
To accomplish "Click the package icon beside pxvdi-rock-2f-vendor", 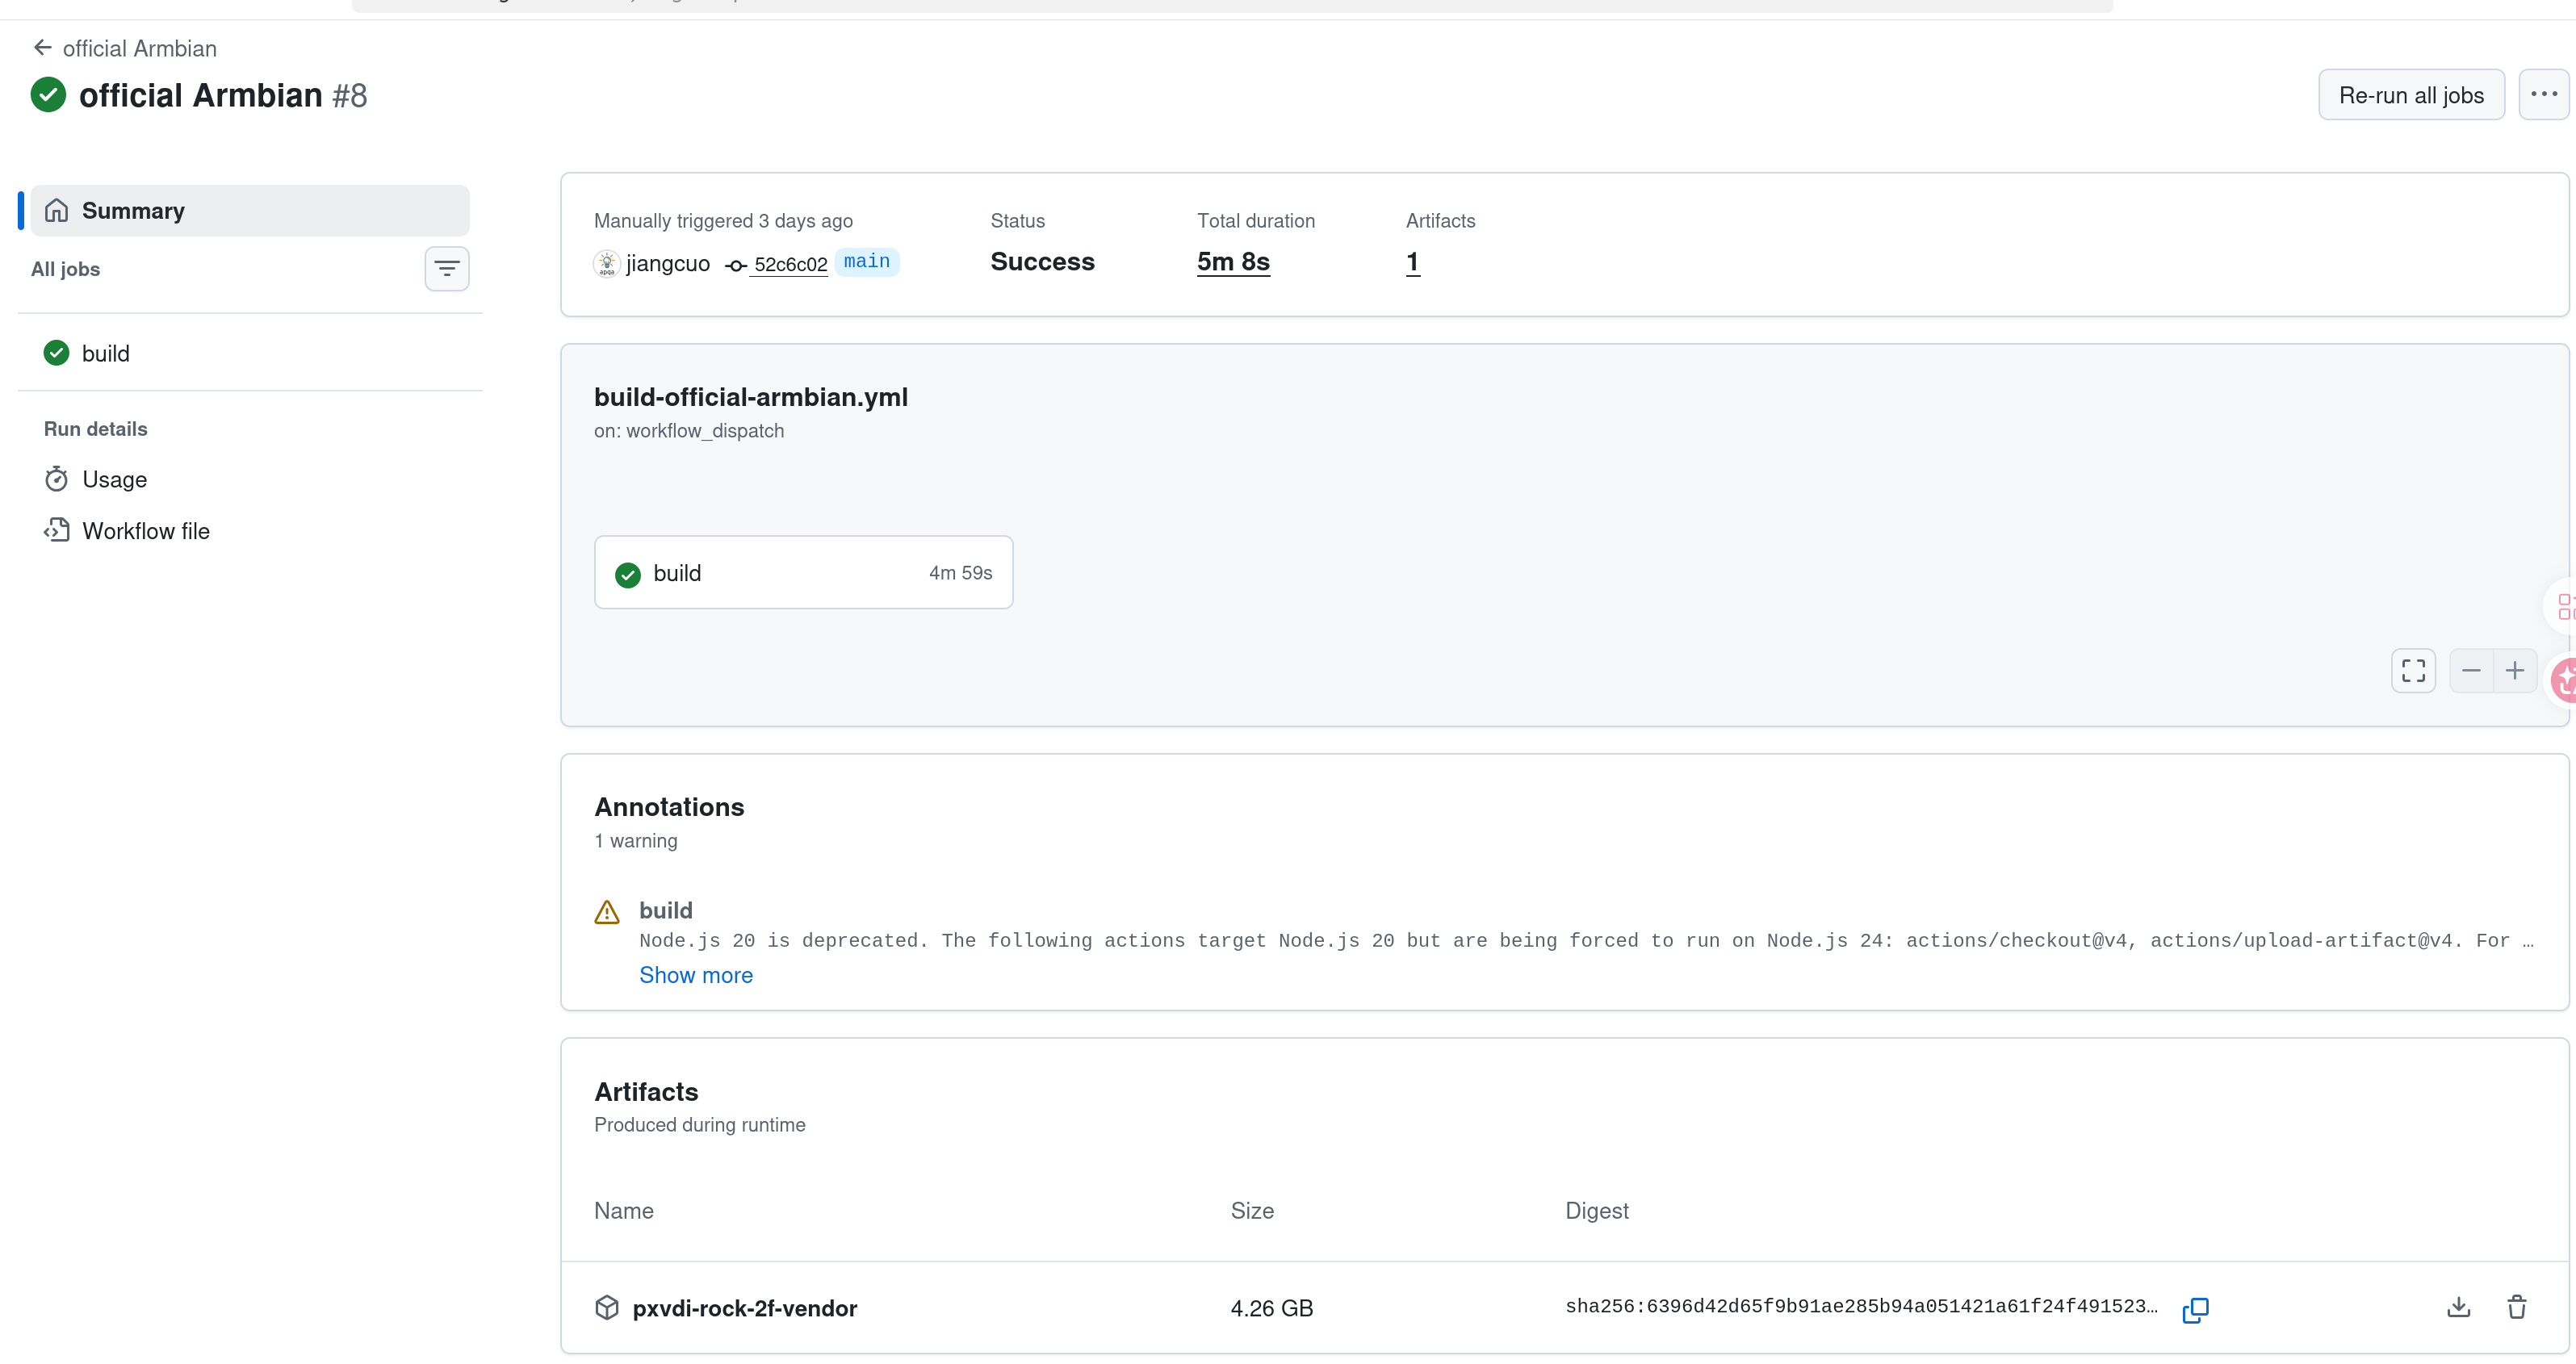I will coord(607,1307).
